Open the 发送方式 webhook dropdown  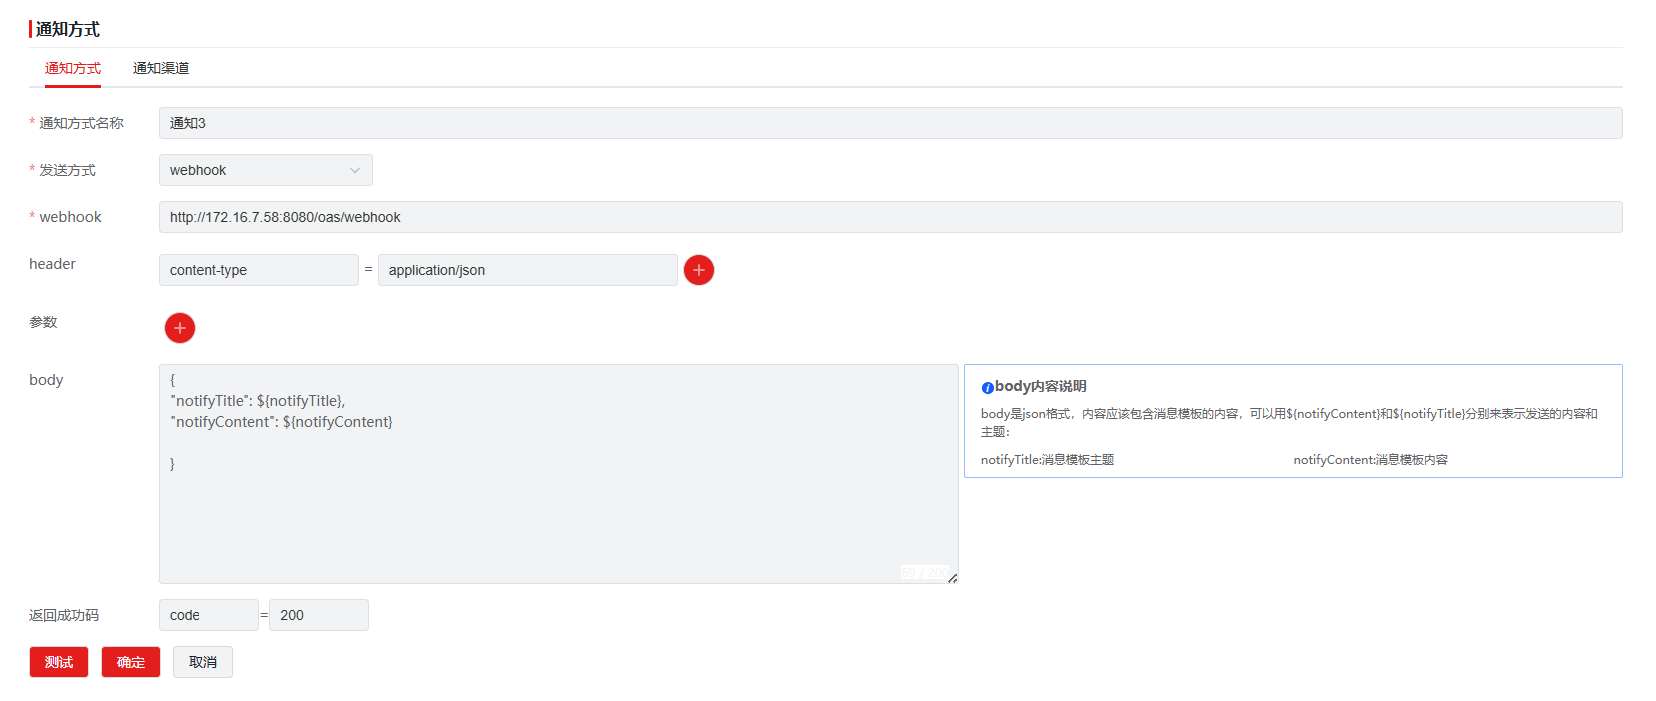[x=265, y=170]
